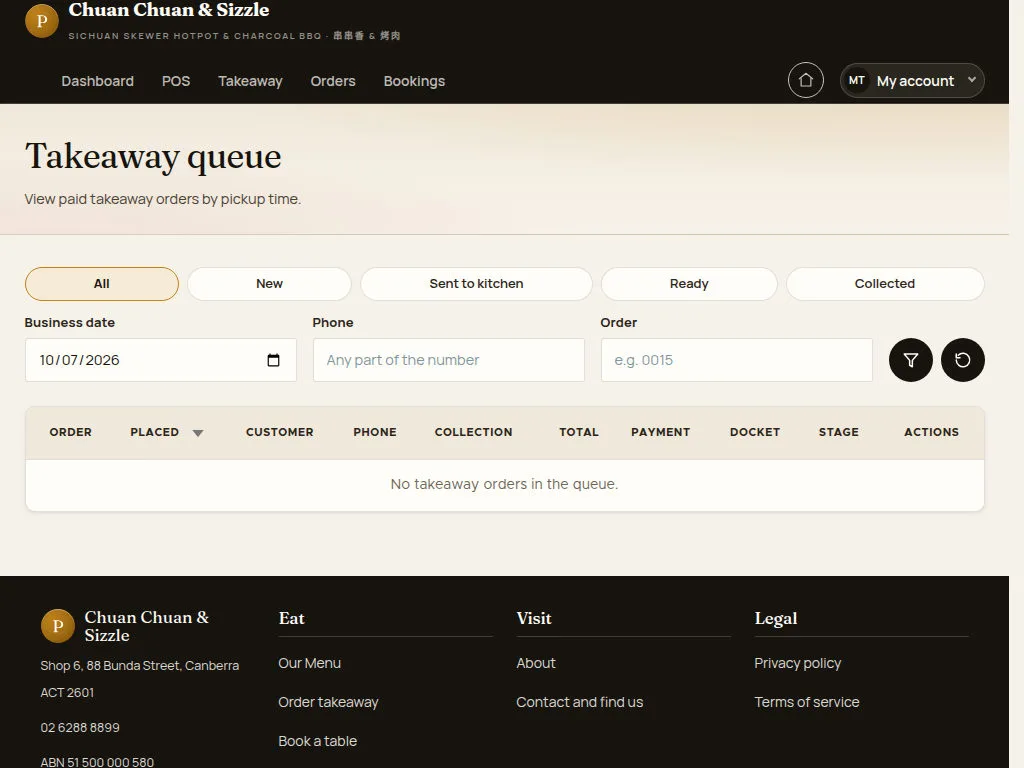The image size is (1024, 768).
Task: Open the Privacy policy link
Action: 797,663
